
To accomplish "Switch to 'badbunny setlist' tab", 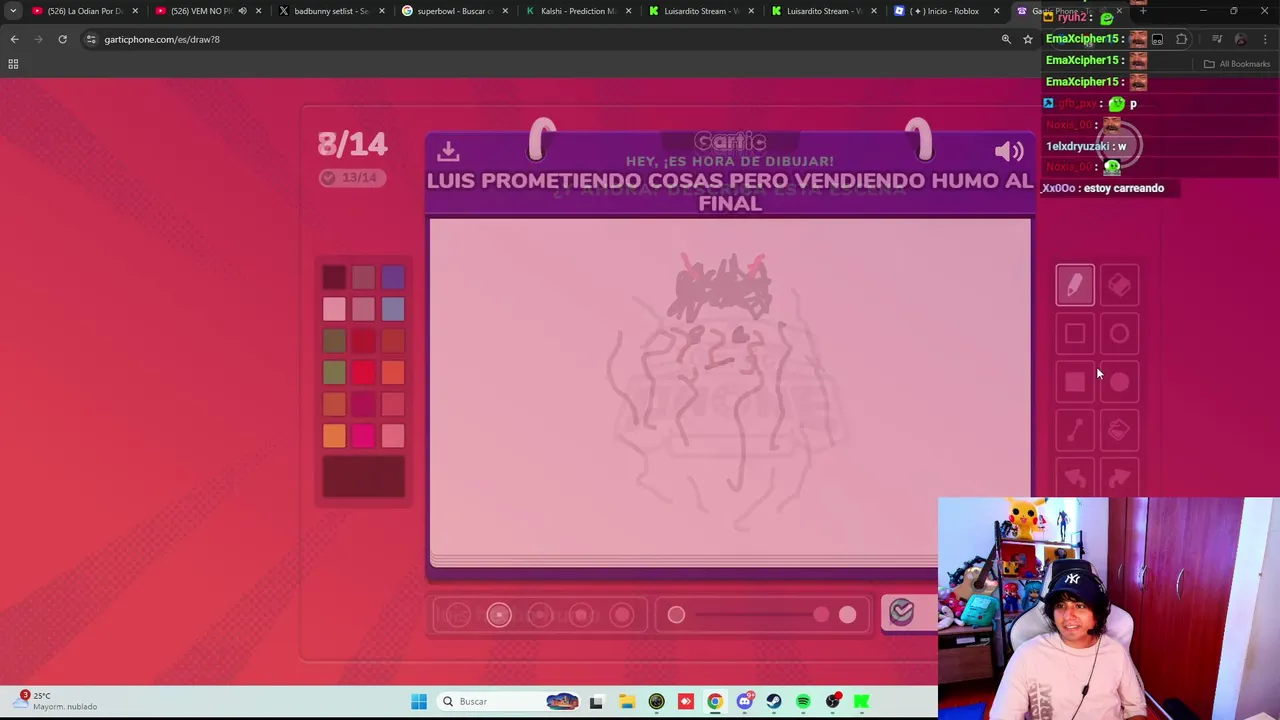I will pos(330,11).
